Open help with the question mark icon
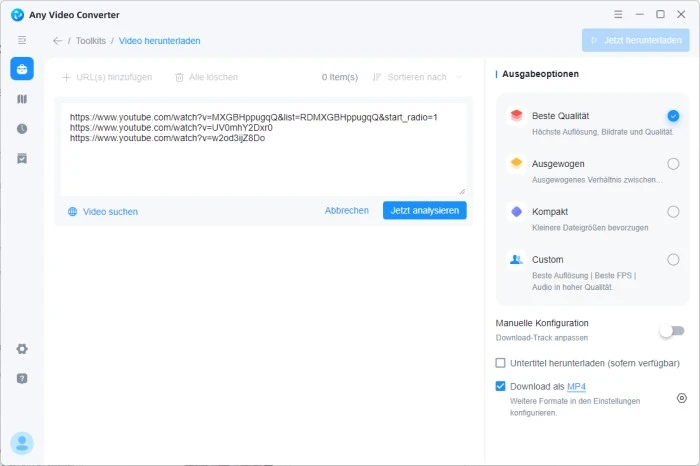The height and width of the screenshot is (466, 700). point(22,378)
